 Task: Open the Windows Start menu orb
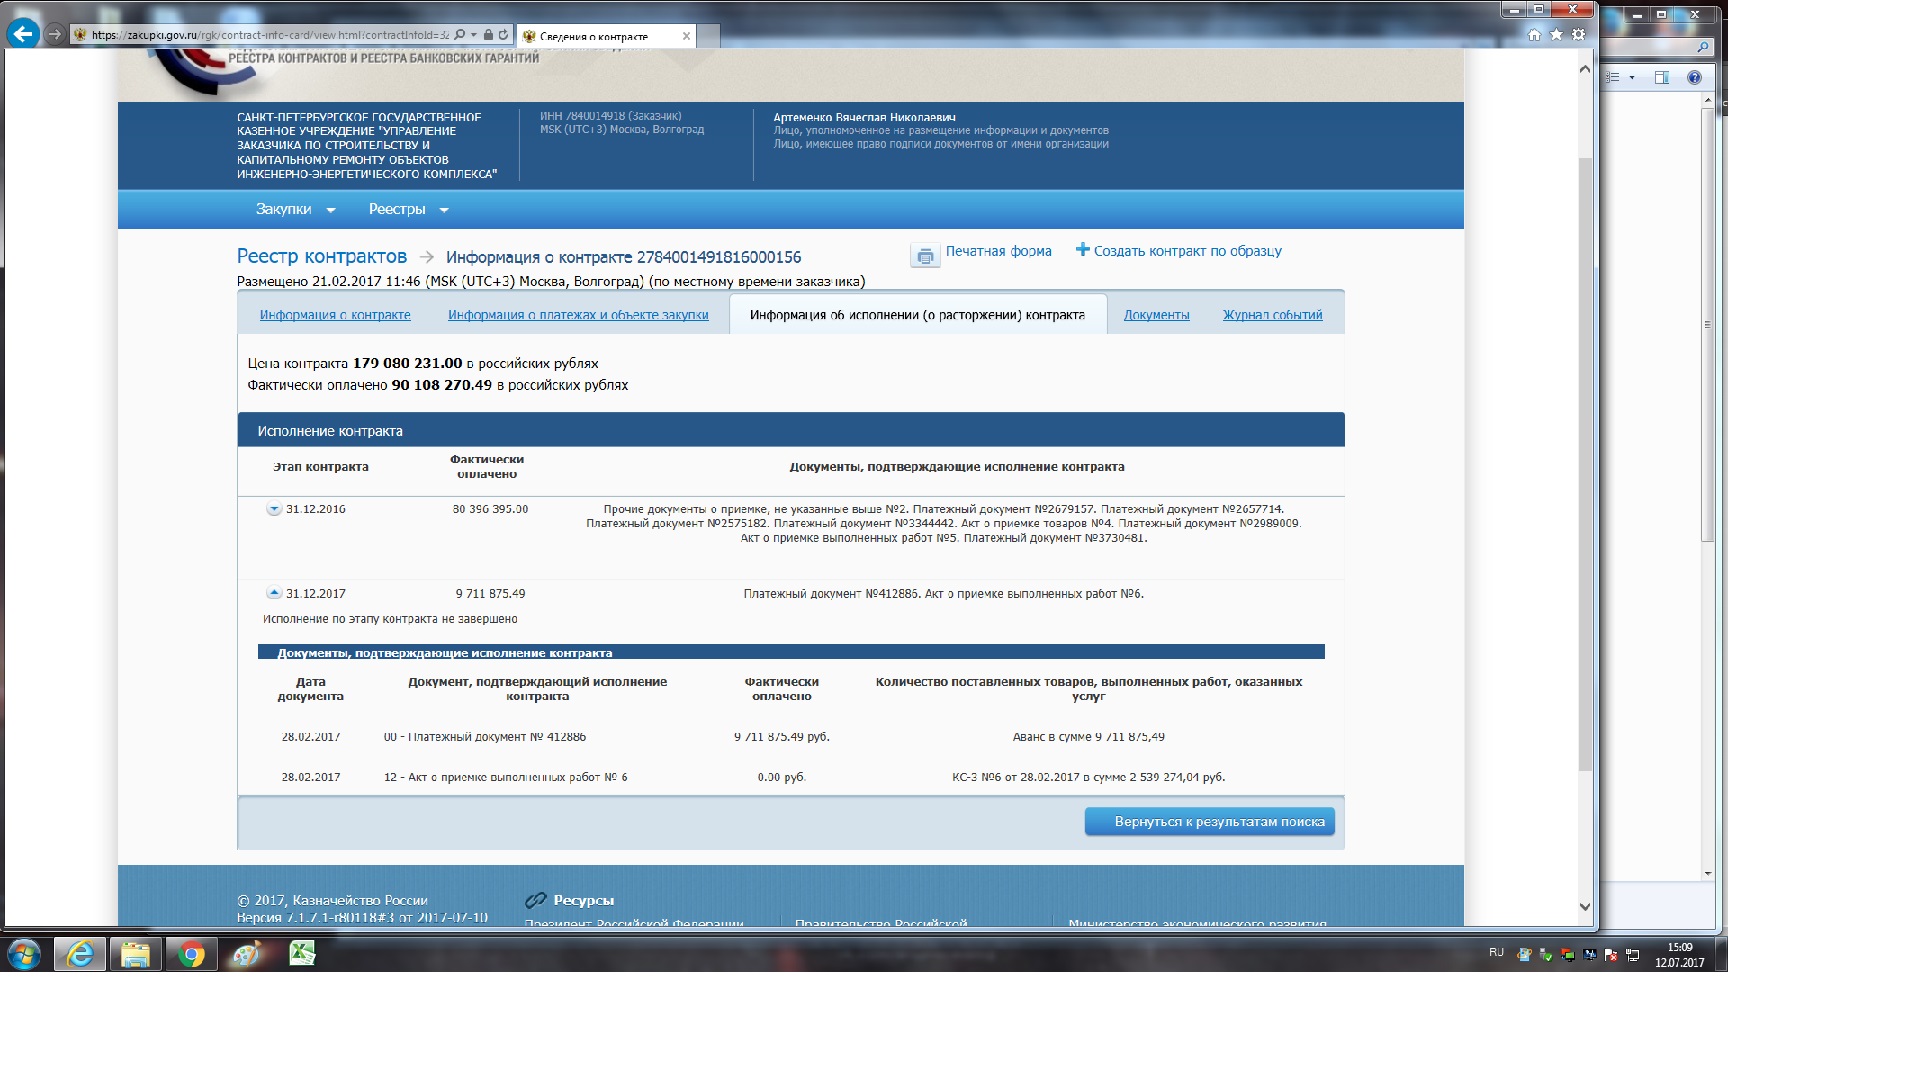(24, 954)
